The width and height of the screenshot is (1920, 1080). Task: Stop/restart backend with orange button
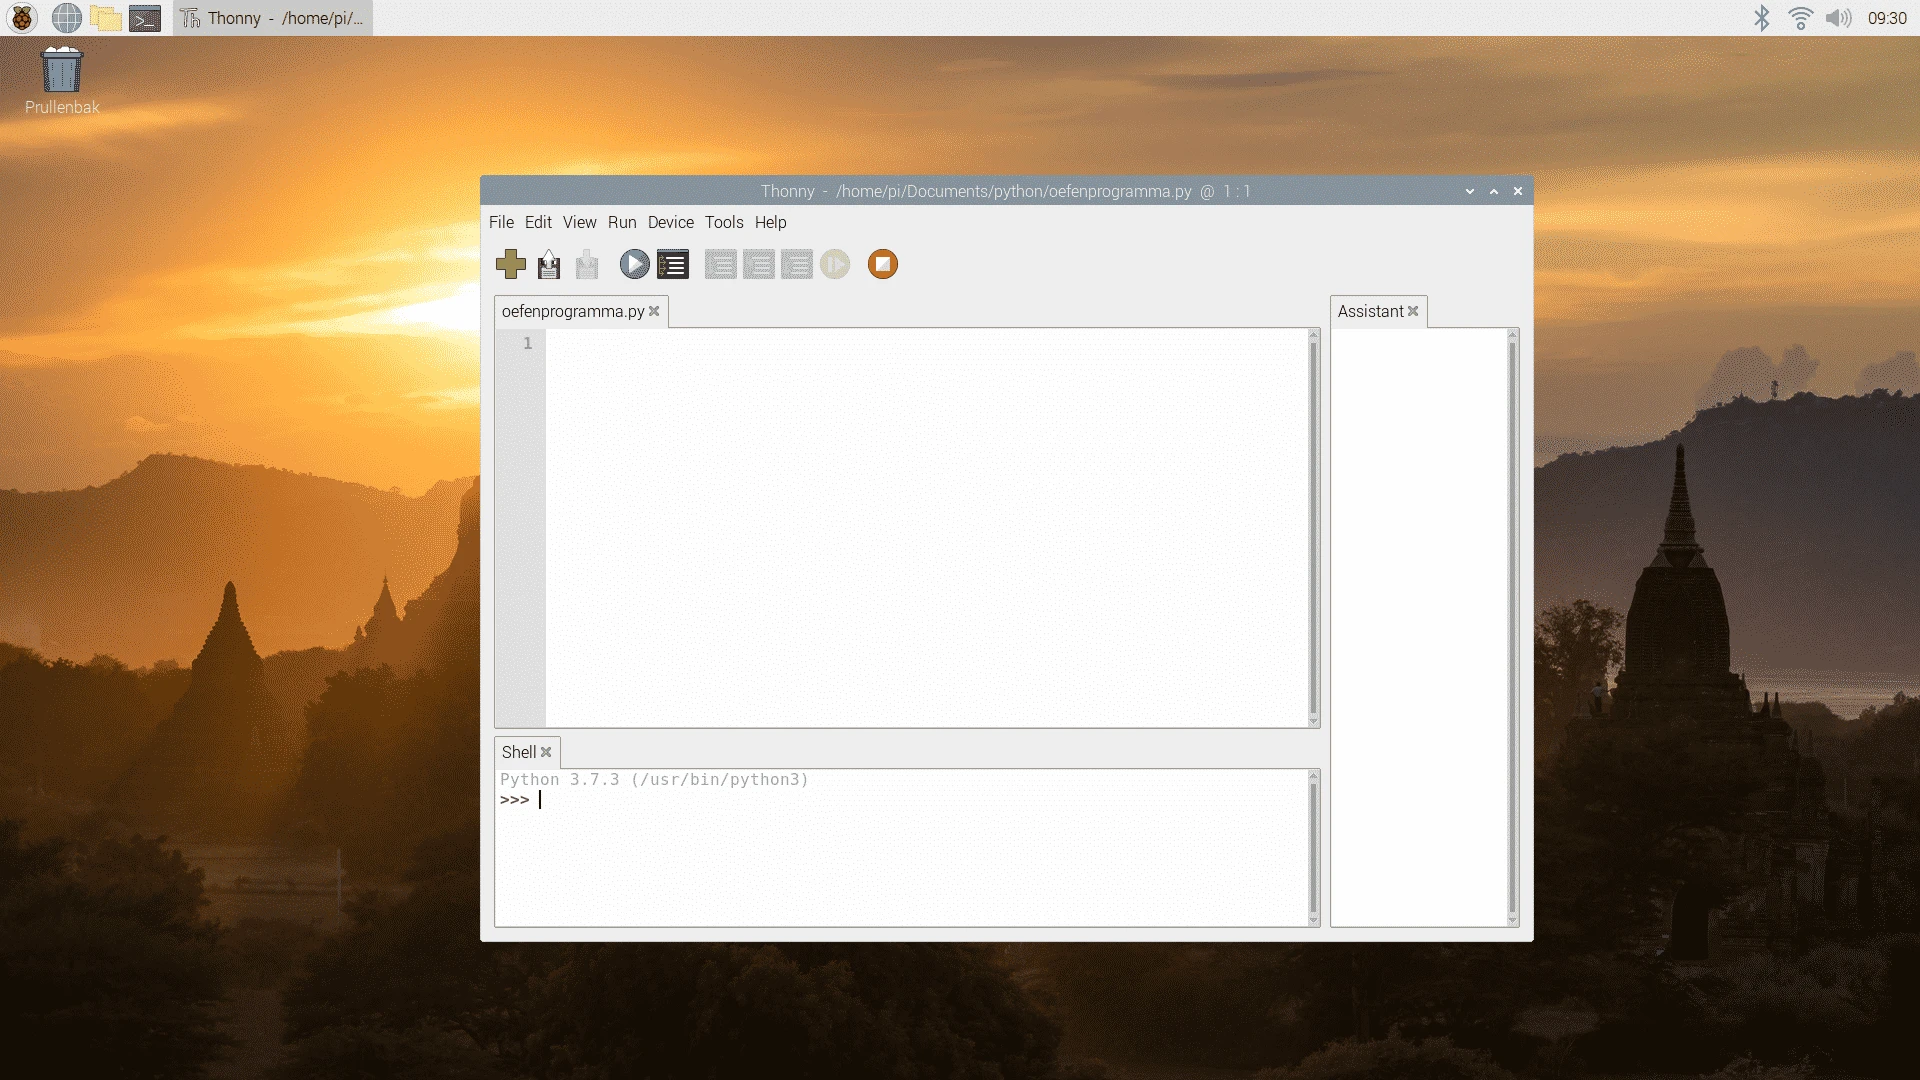click(882, 264)
